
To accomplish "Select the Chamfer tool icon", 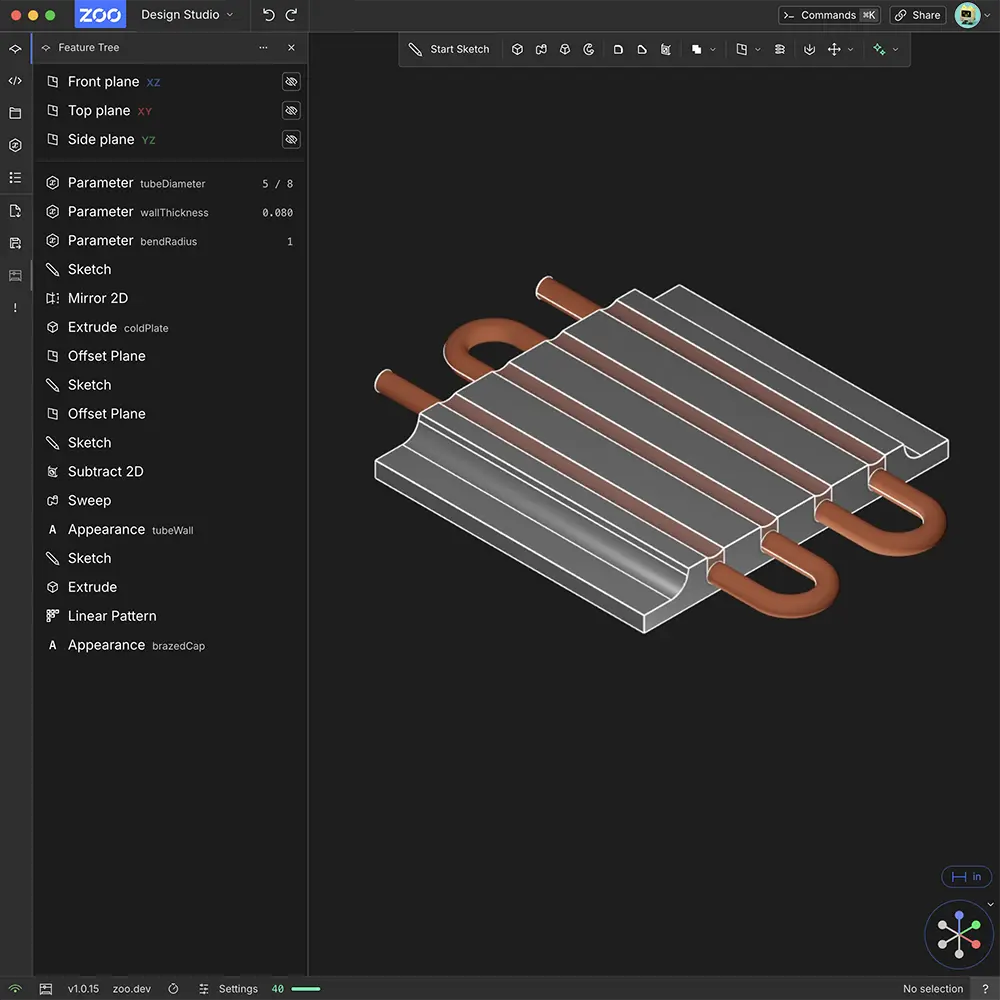I will [641, 49].
